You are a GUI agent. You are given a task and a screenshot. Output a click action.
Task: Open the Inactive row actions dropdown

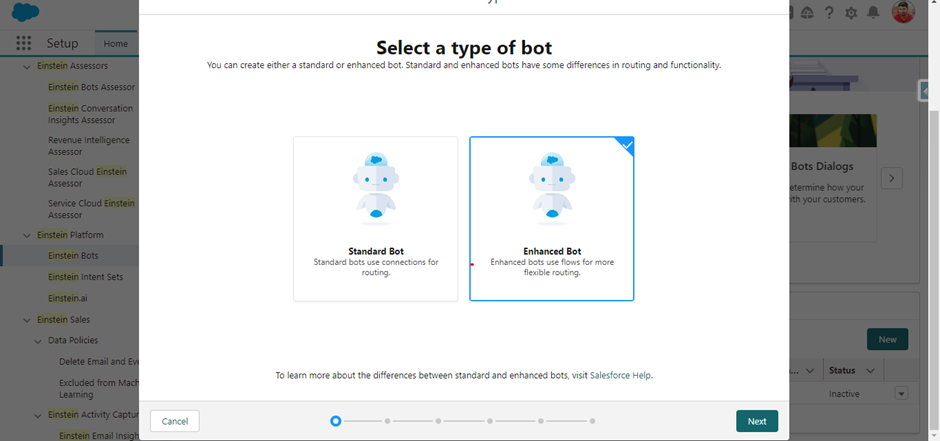coord(901,394)
